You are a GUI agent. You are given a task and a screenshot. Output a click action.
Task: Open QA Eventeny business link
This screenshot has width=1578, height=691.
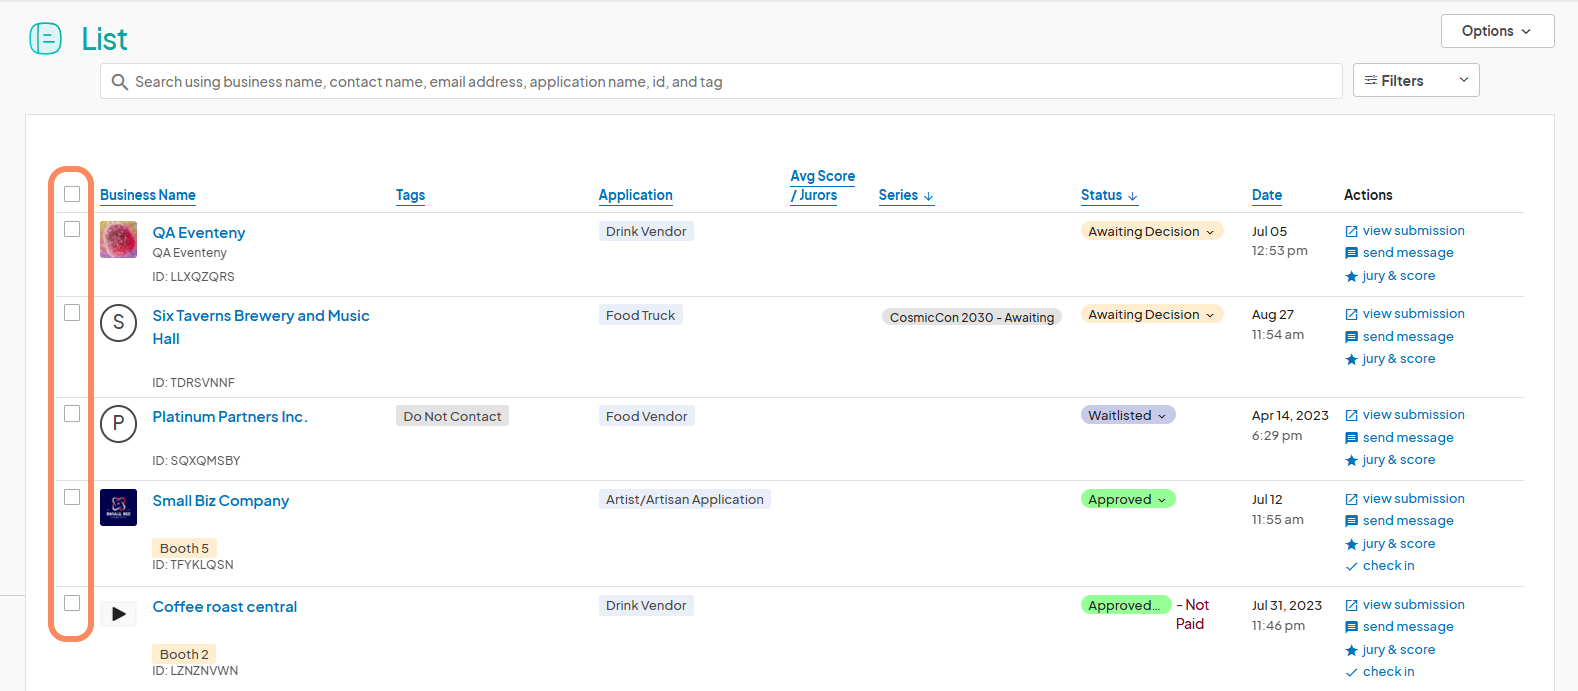199,232
